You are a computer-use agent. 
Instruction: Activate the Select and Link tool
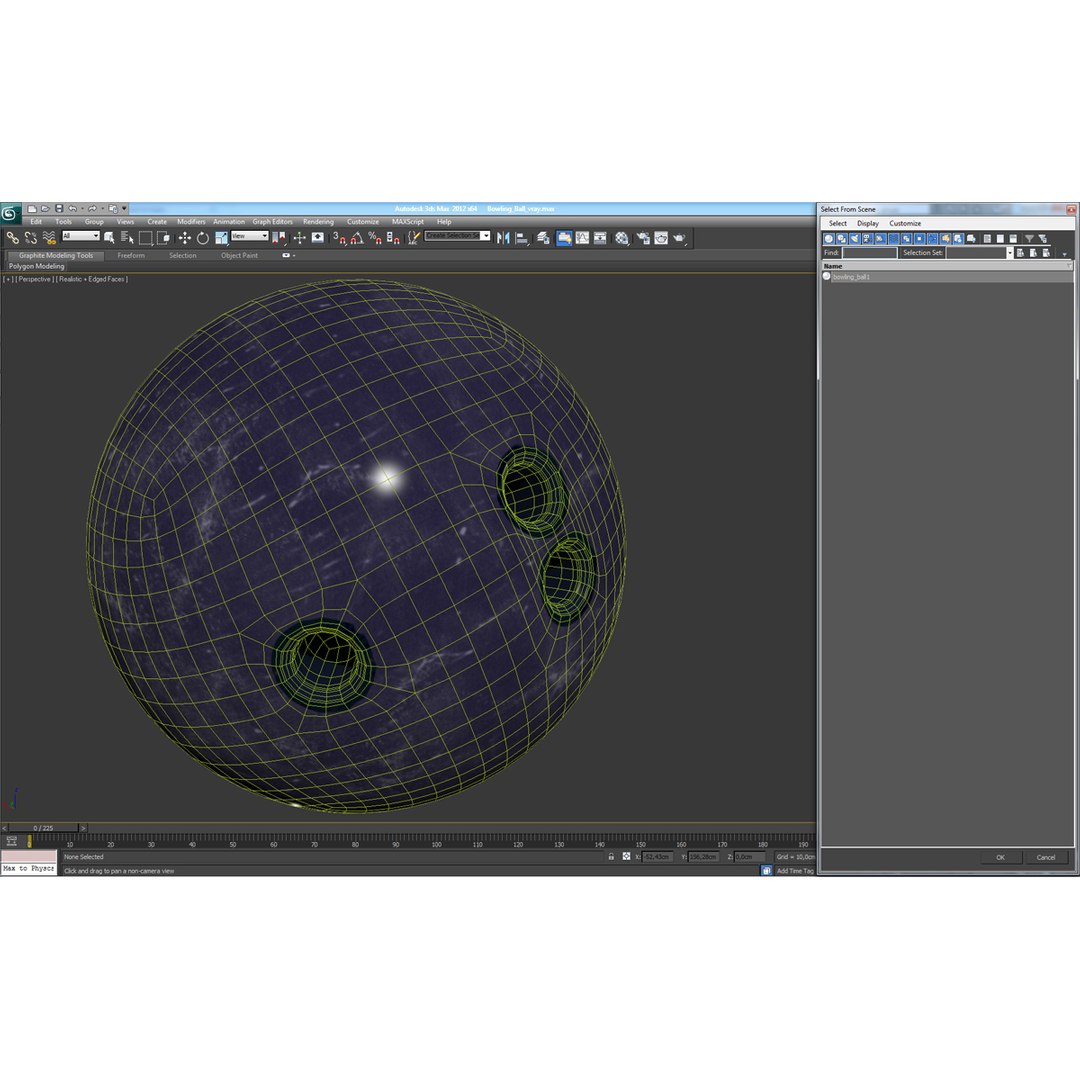[12, 238]
